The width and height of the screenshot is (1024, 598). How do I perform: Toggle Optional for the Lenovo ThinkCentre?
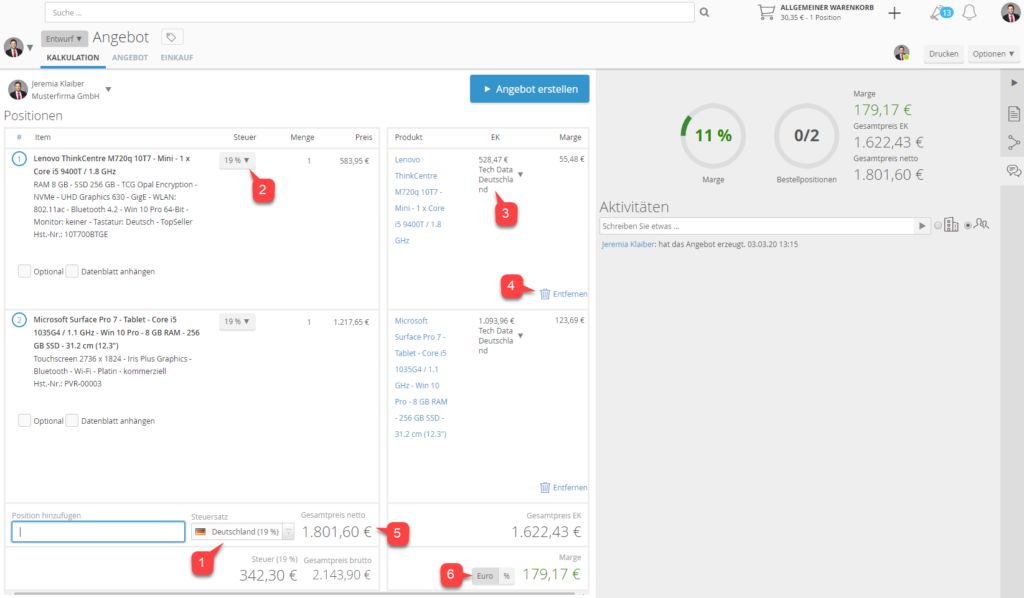(x=24, y=271)
